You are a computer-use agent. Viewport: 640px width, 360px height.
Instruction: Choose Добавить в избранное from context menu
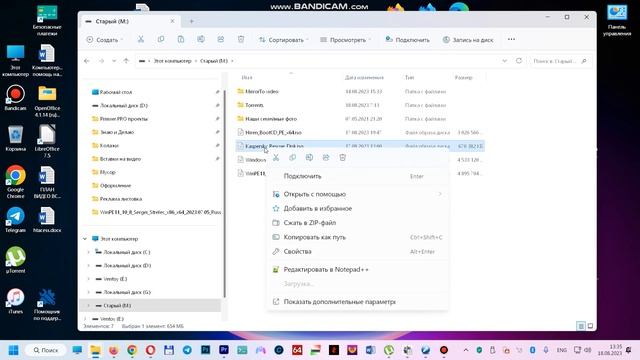358,209
